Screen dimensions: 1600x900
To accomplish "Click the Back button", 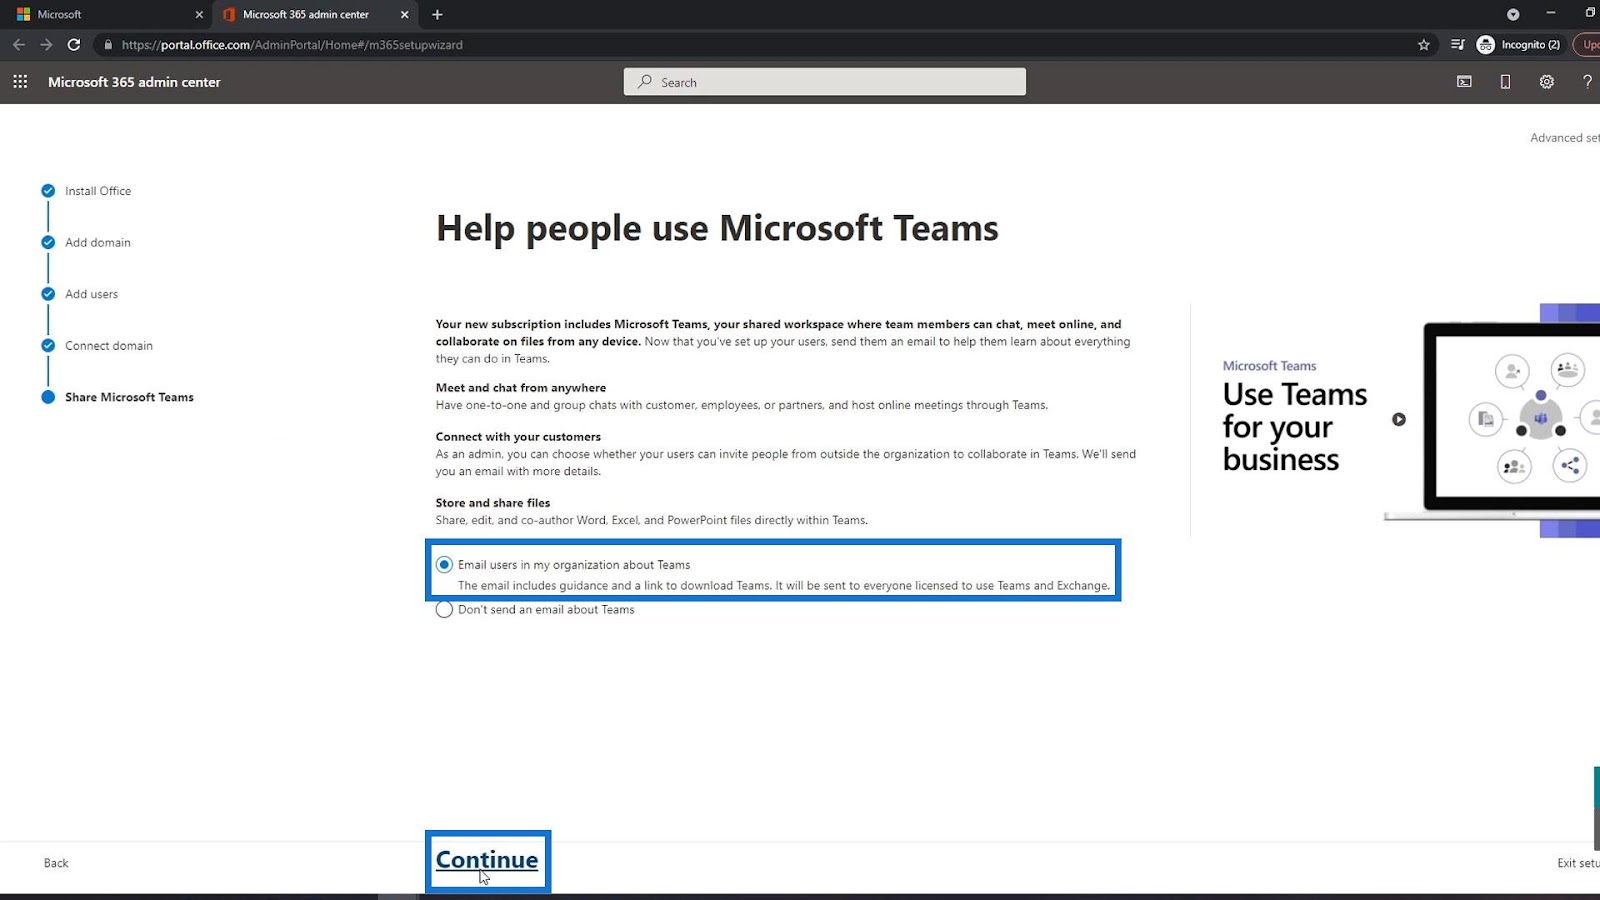I will (56, 863).
